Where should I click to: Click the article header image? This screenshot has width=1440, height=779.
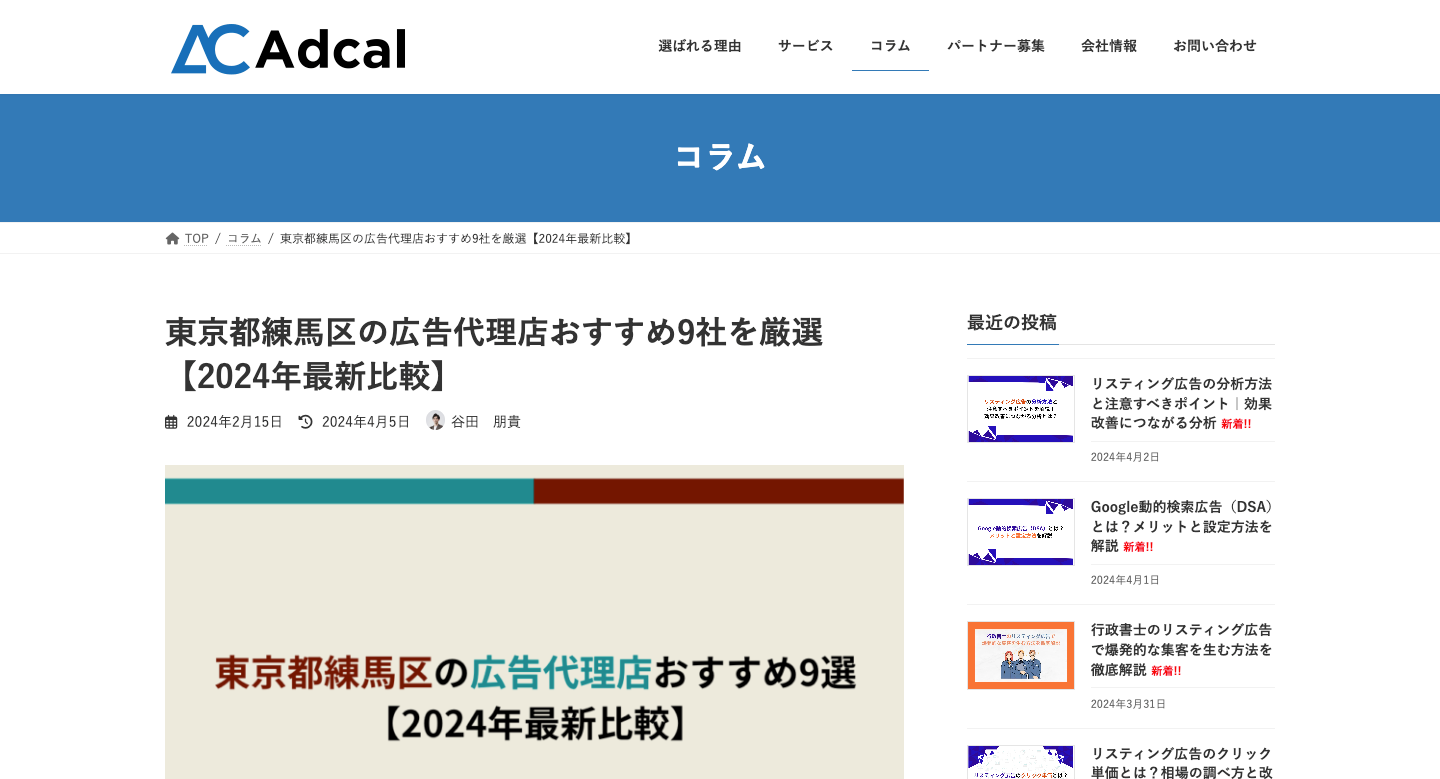pyautogui.click(x=534, y=620)
